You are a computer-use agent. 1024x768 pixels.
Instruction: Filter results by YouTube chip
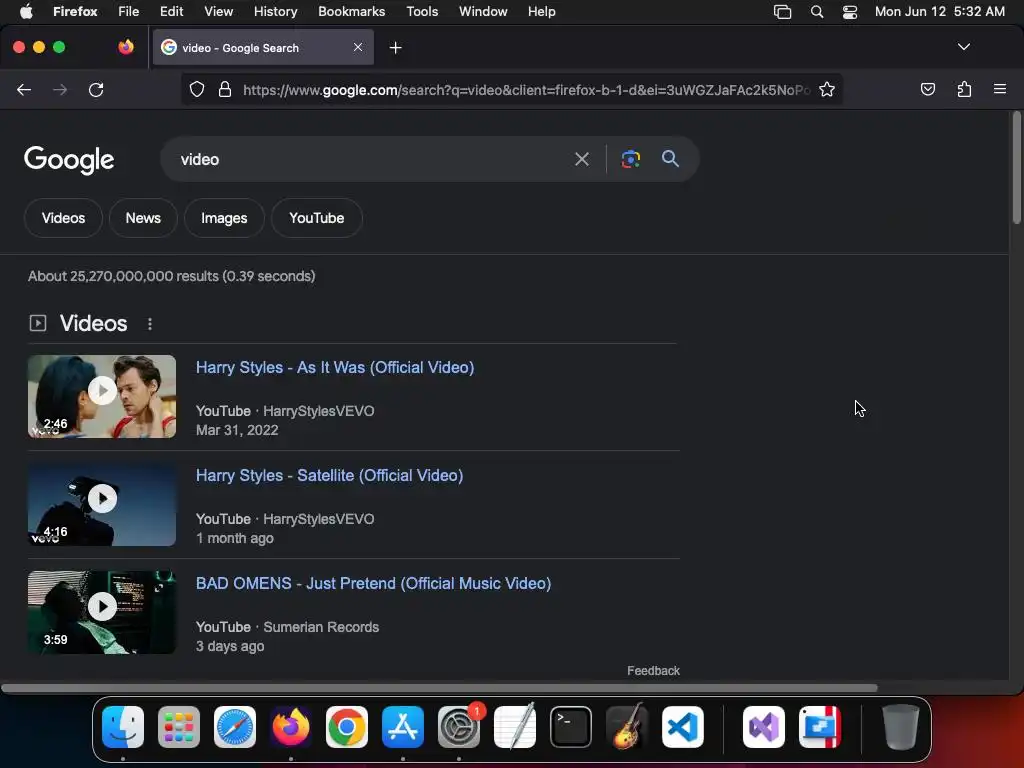click(x=317, y=218)
